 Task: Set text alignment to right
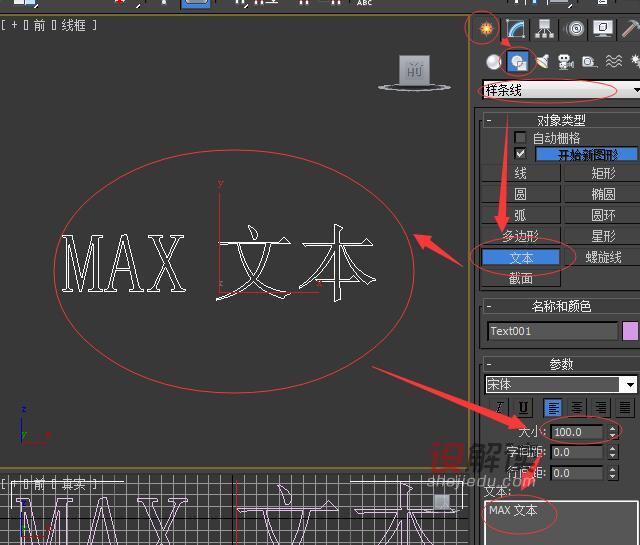601,407
